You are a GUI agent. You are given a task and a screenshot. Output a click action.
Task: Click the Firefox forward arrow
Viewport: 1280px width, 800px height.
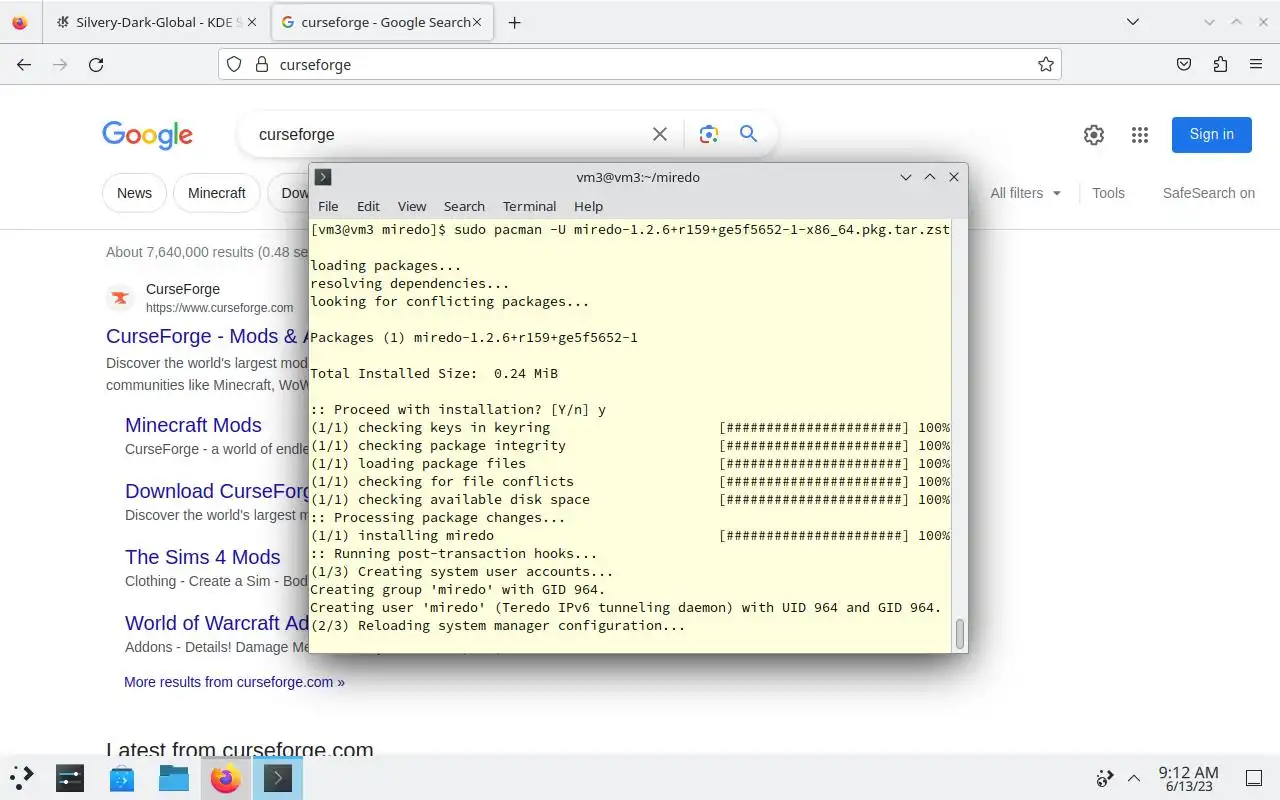click(x=60, y=64)
